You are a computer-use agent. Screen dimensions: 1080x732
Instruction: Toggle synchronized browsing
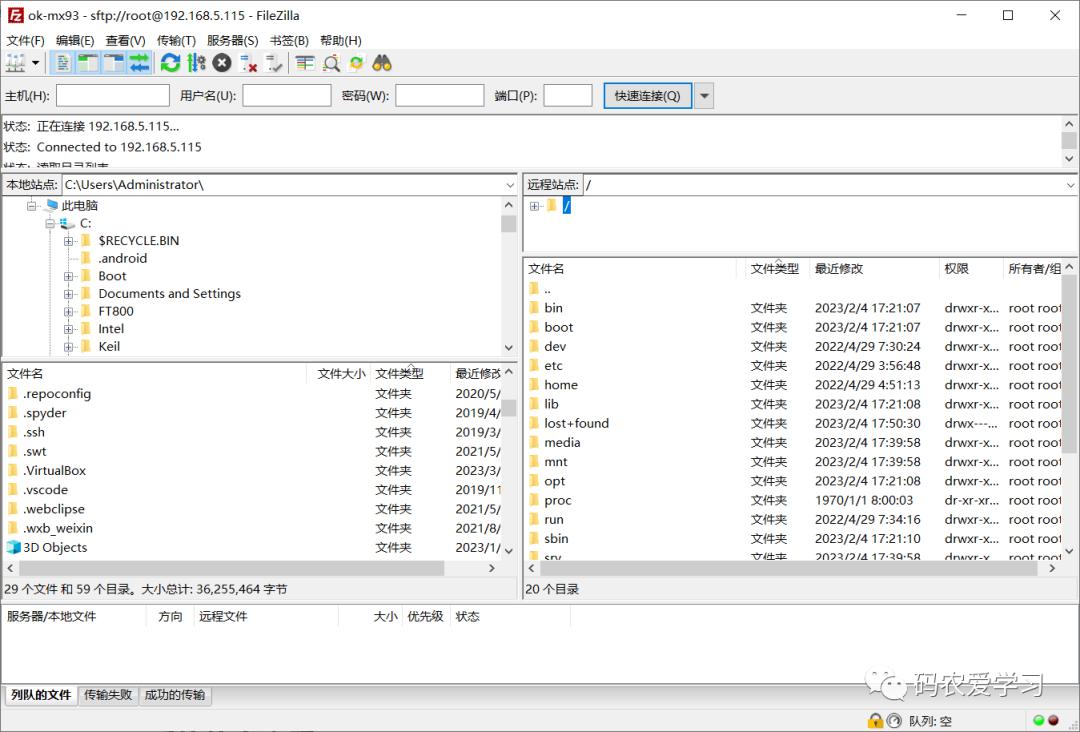[357, 63]
